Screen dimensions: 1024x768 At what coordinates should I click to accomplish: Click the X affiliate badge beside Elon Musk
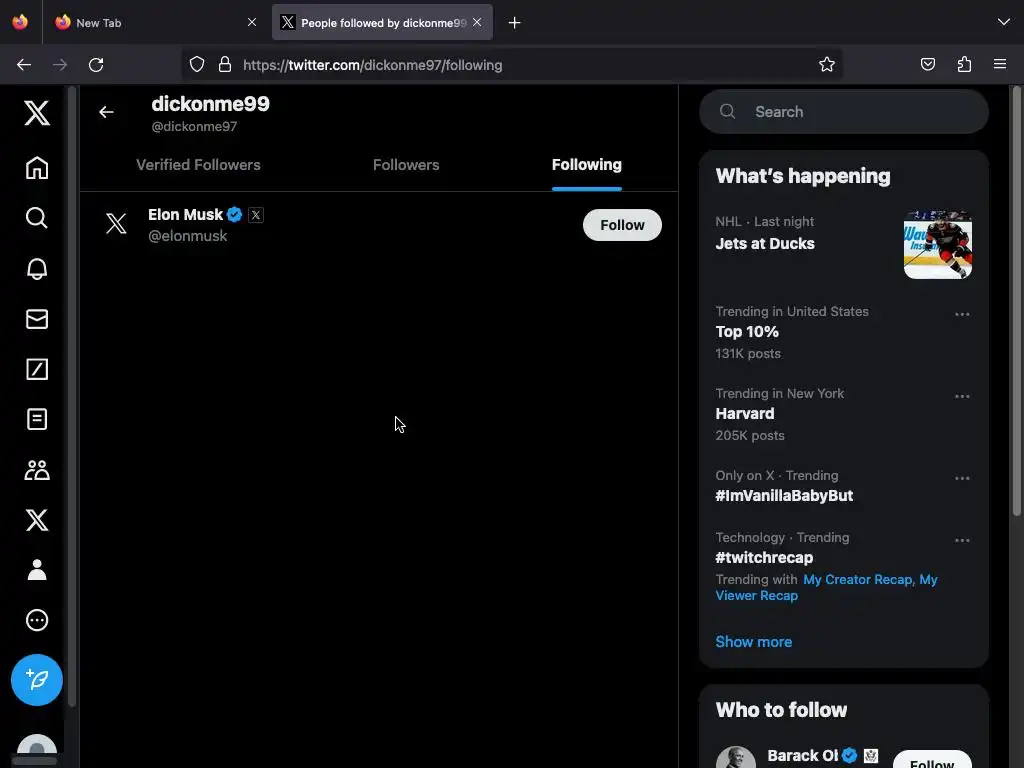coord(256,214)
